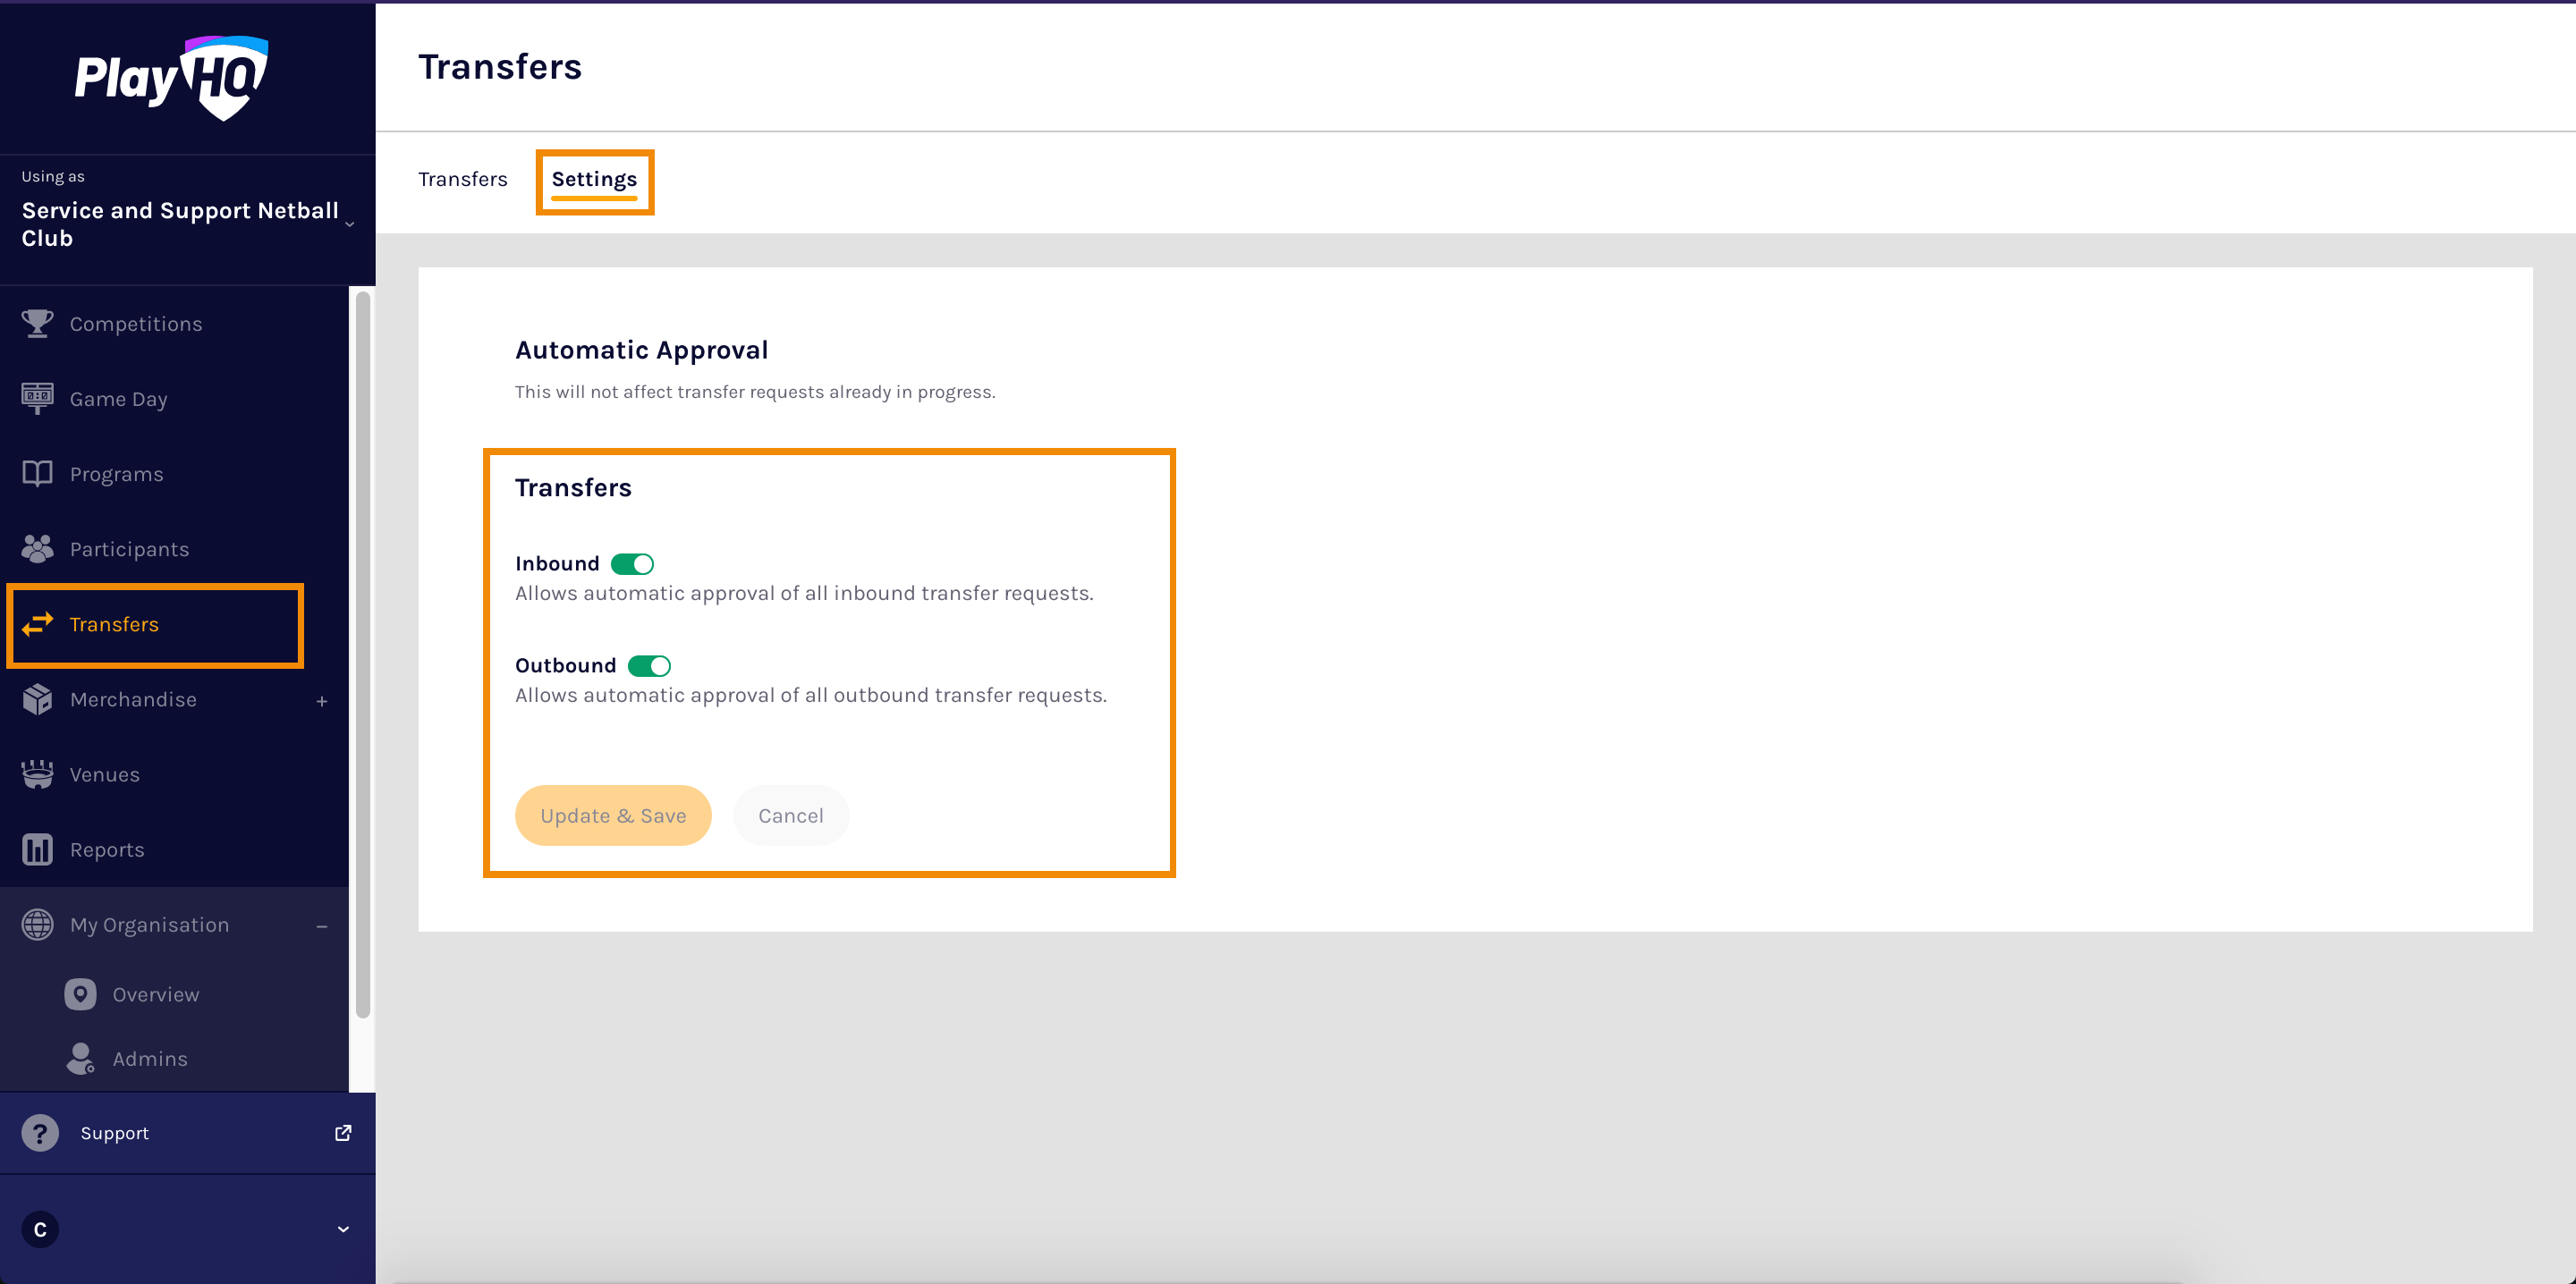Image resolution: width=2576 pixels, height=1284 pixels.
Task: Click the Programs book icon
Action: click(36, 473)
